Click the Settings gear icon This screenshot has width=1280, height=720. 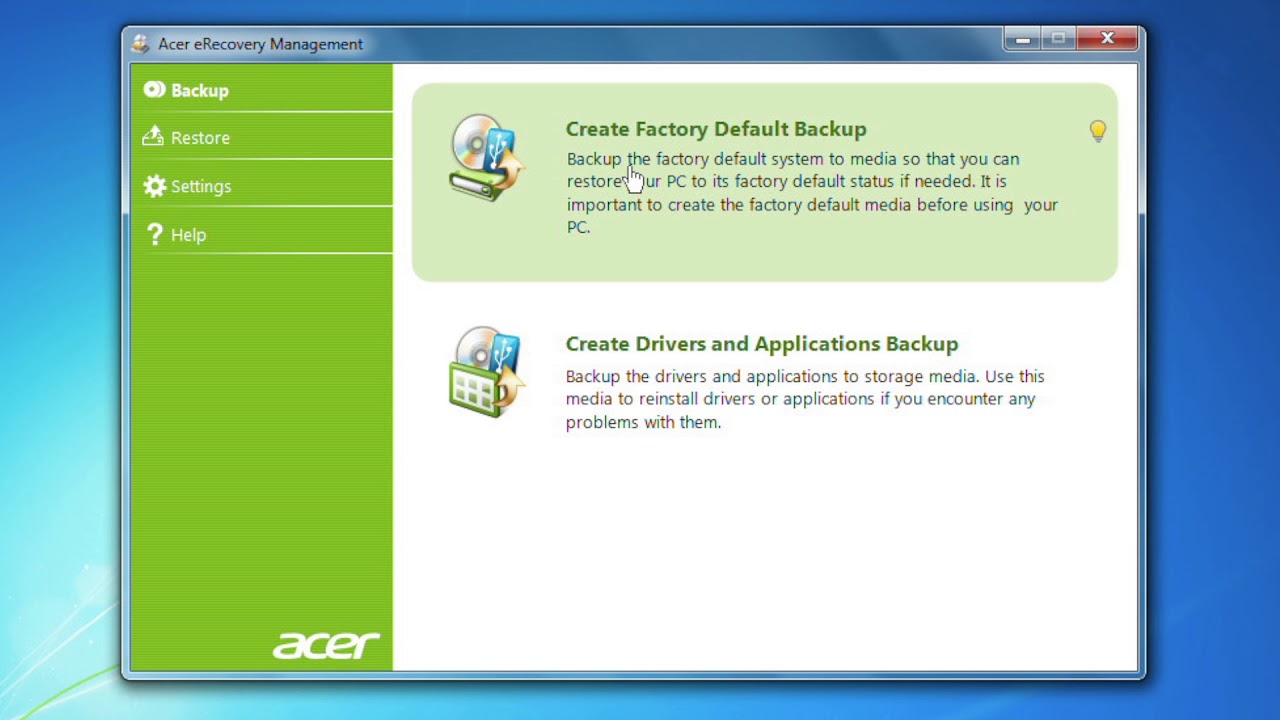pyautogui.click(x=154, y=186)
